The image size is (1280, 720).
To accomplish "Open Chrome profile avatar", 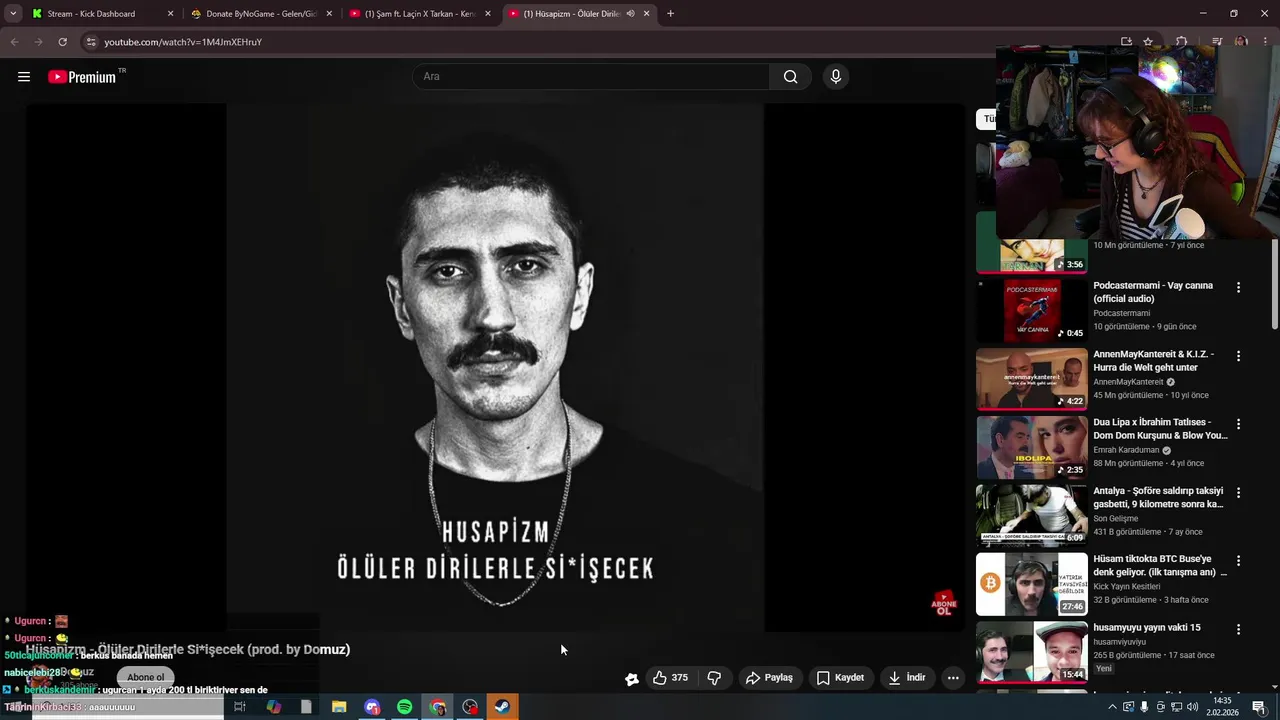I will [x=1241, y=42].
